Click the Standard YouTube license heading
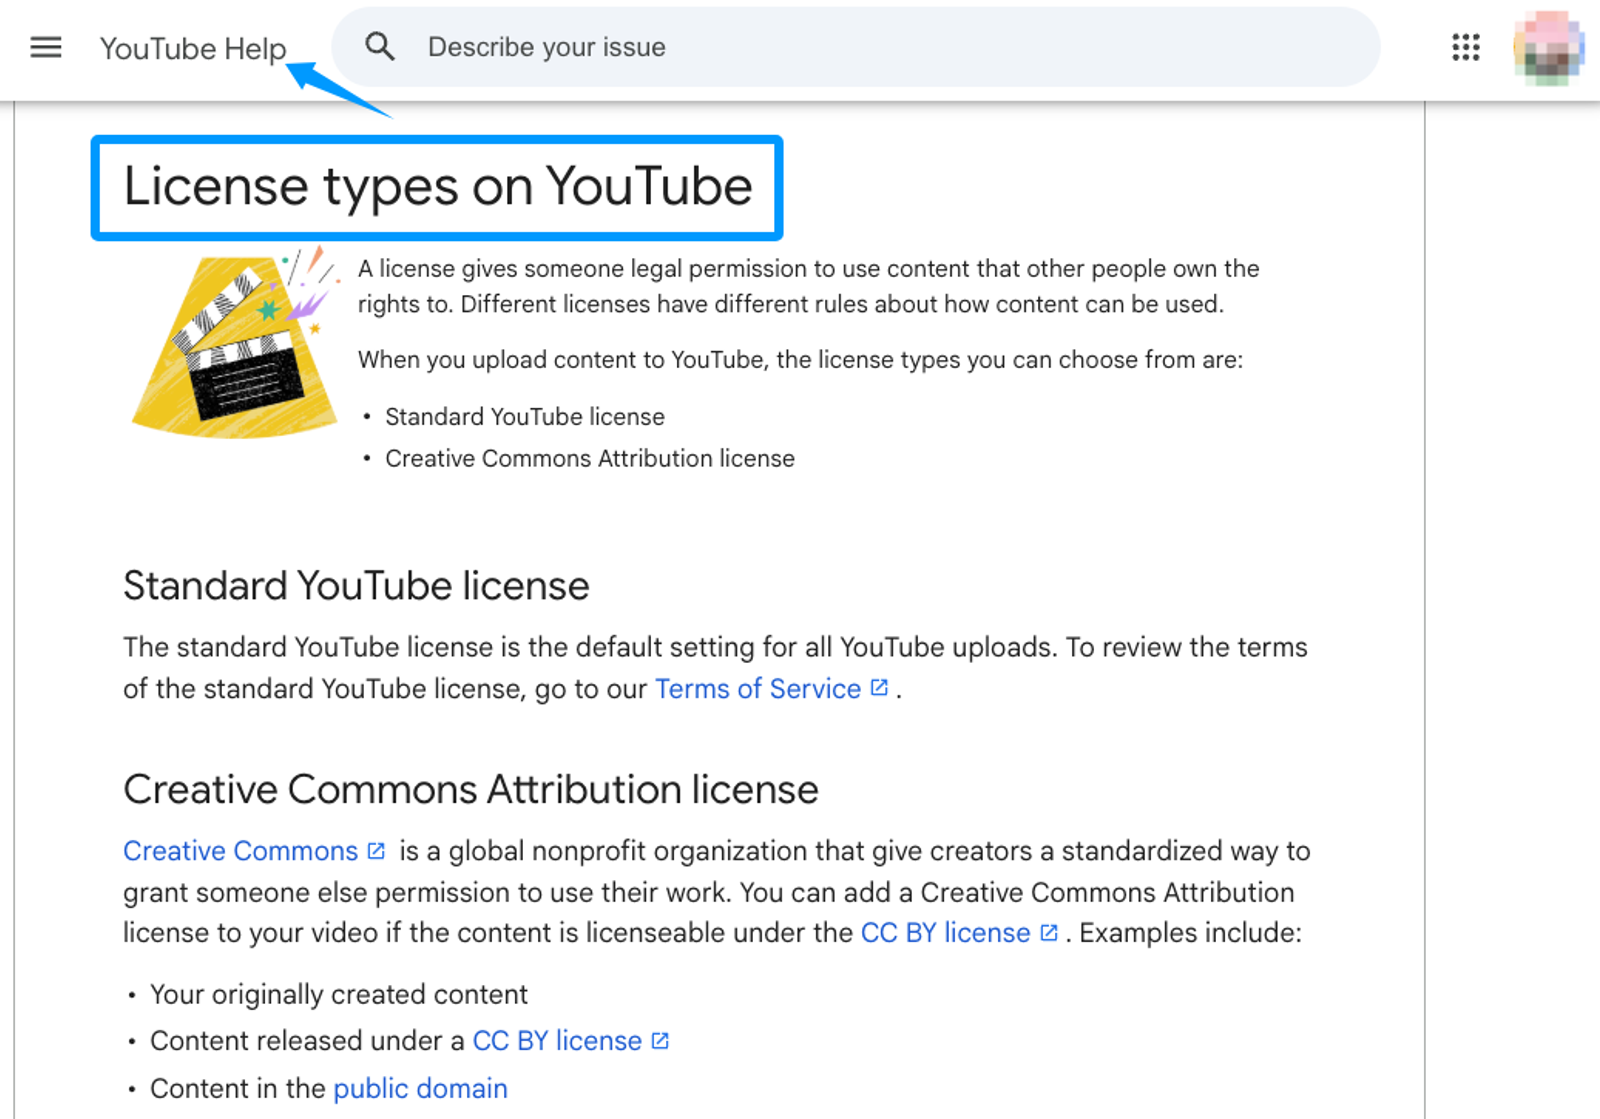Screen dimensions: 1600x1119 [356, 585]
